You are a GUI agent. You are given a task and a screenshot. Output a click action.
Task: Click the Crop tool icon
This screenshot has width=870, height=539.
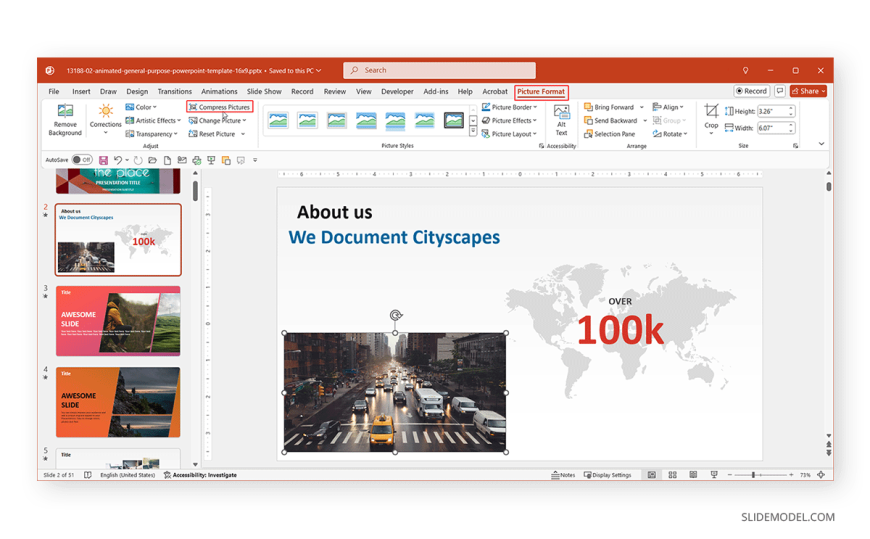click(x=711, y=110)
